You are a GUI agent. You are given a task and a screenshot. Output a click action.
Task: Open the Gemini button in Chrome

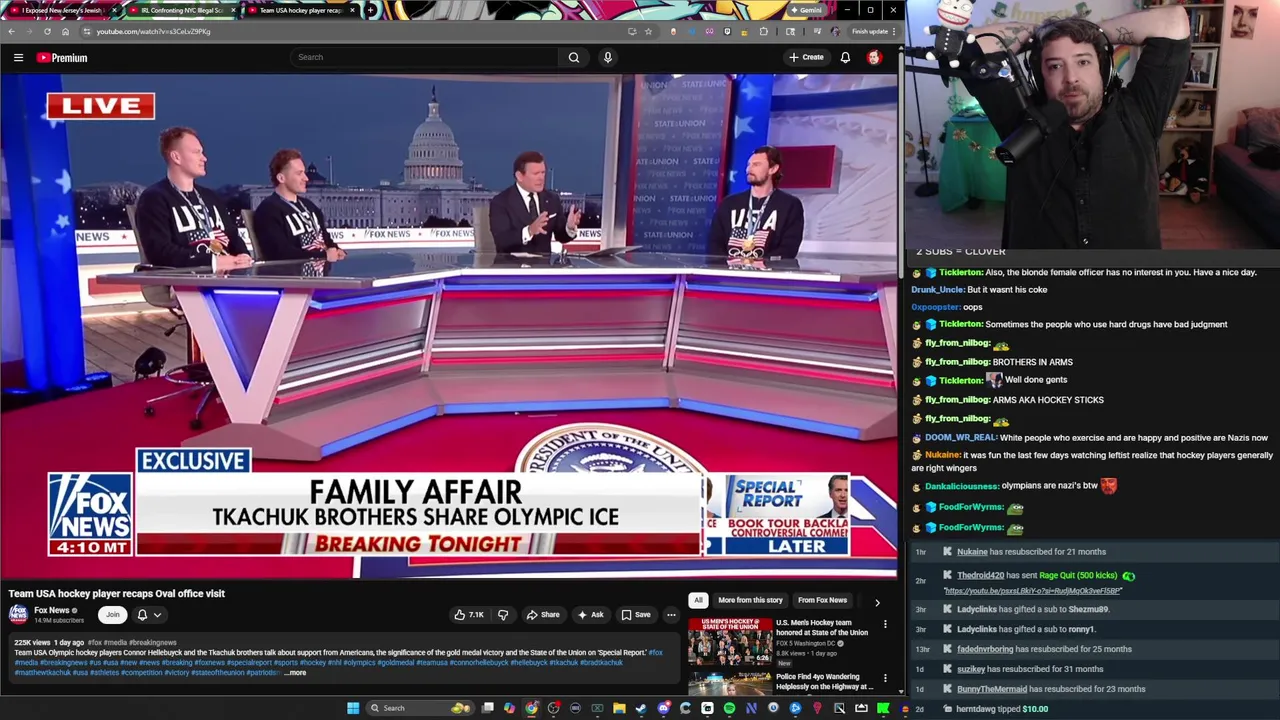coord(806,10)
